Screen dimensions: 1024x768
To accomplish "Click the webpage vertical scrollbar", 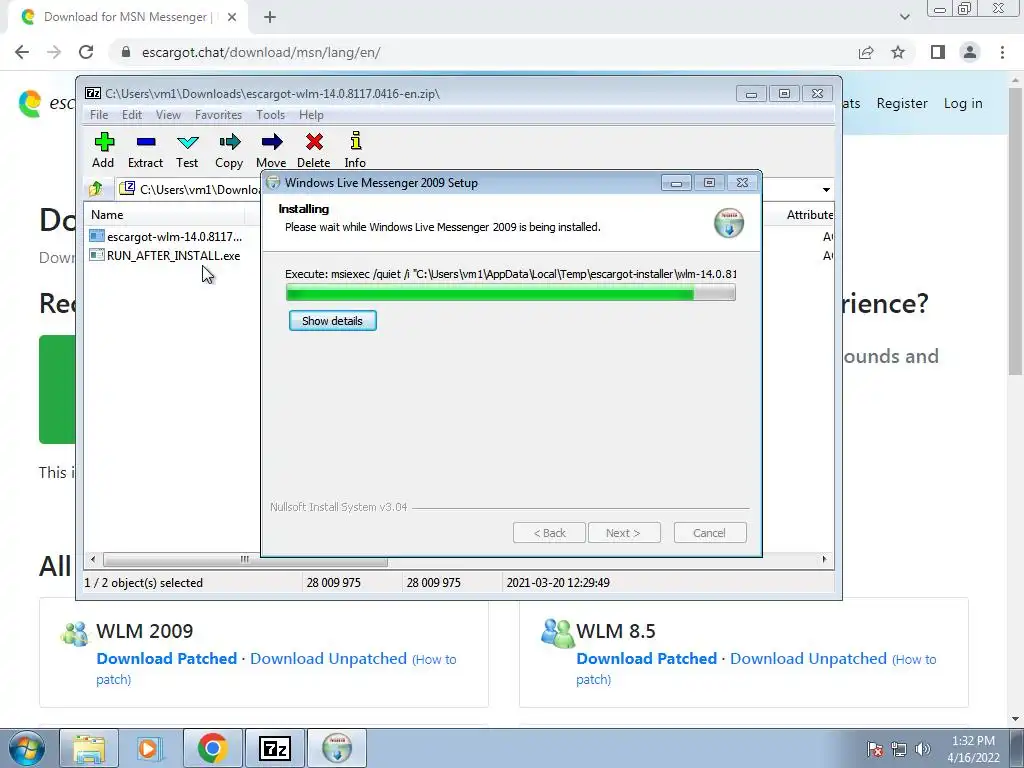I will click(1015, 229).
